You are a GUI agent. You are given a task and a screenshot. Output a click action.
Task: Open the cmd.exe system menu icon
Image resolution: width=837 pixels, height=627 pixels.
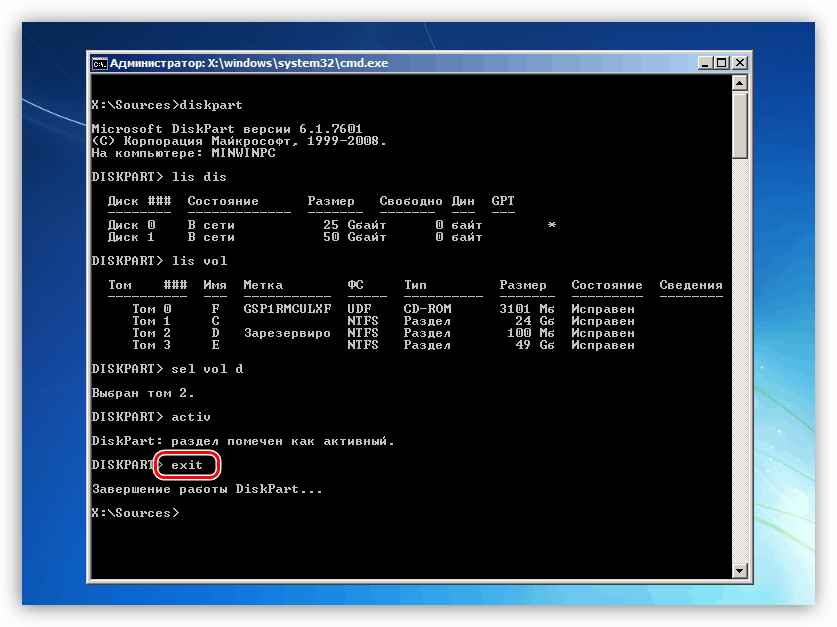tap(99, 64)
